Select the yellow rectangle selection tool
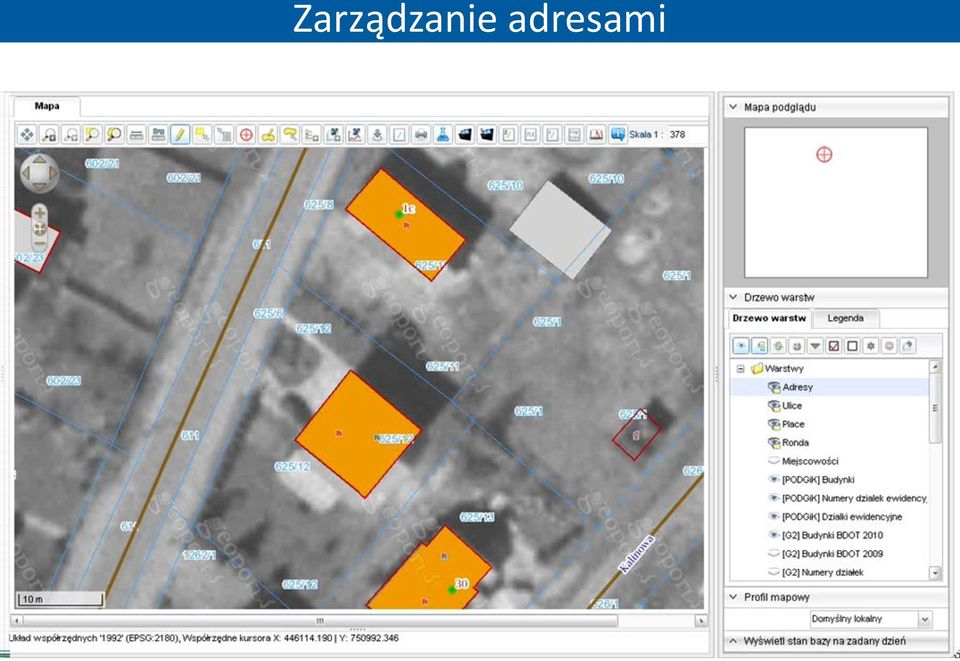 [202, 135]
